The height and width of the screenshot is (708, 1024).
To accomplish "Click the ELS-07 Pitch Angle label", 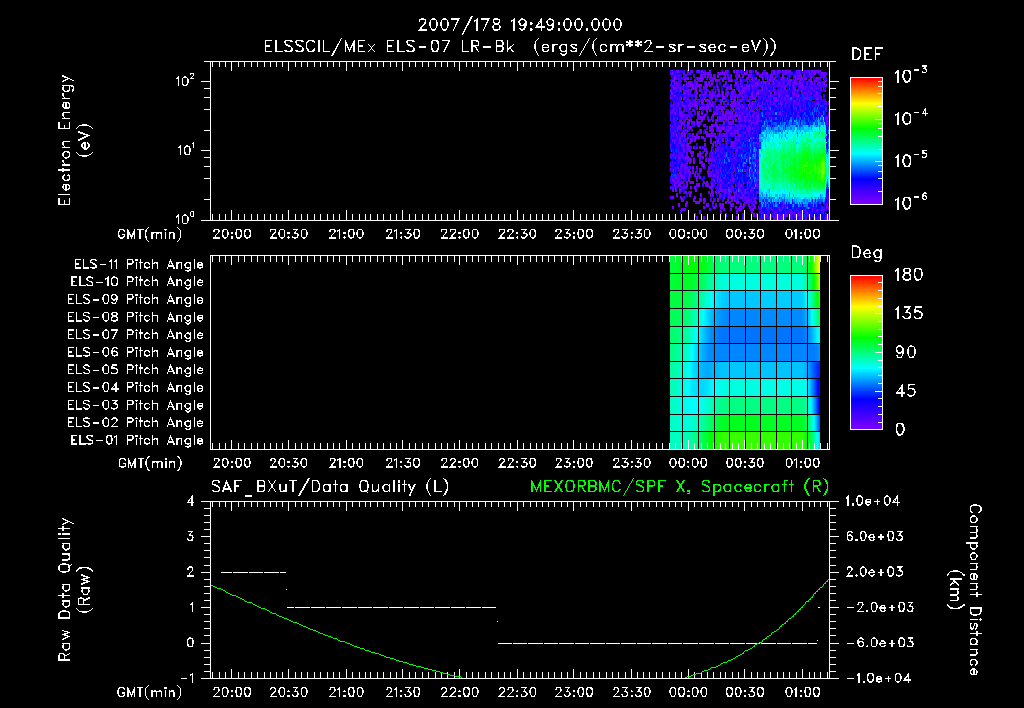I will [x=136, y=334].
